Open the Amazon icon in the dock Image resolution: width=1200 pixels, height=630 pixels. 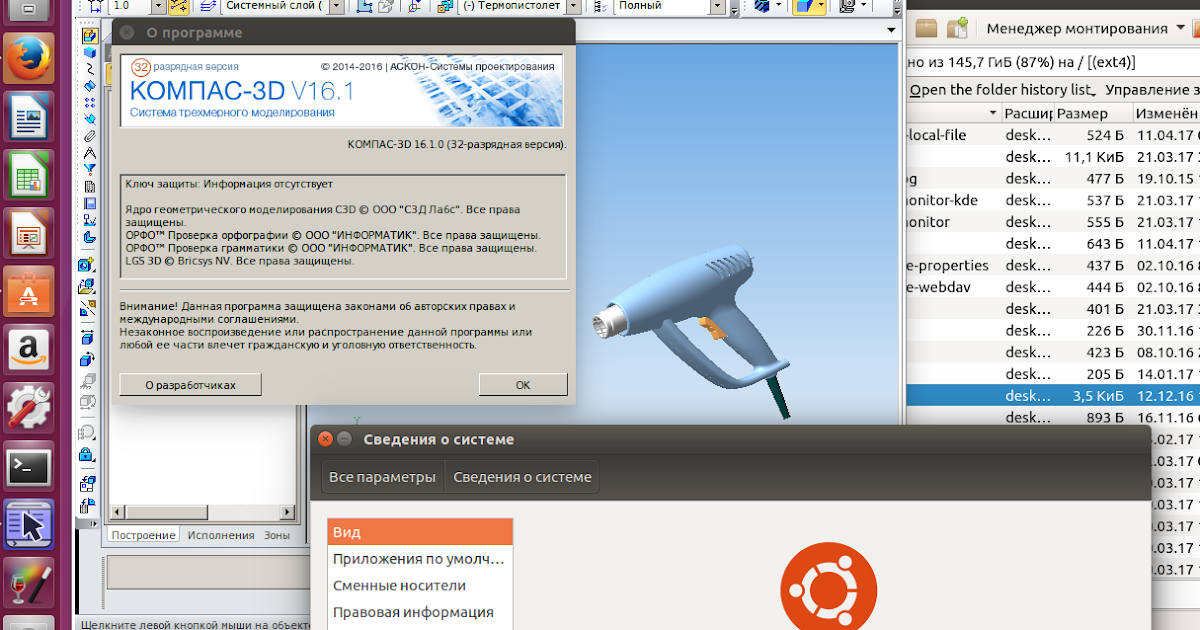coord(29,350)
